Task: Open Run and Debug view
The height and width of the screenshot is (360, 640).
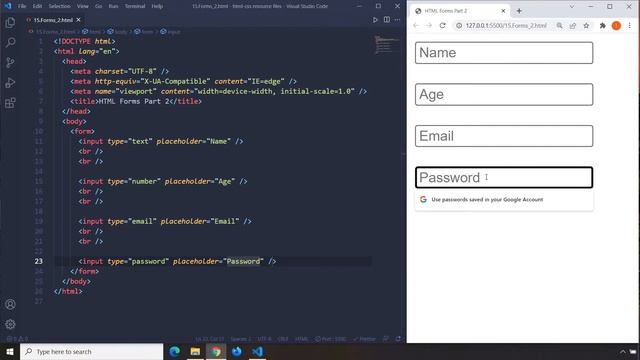Action: coord(10,82)
